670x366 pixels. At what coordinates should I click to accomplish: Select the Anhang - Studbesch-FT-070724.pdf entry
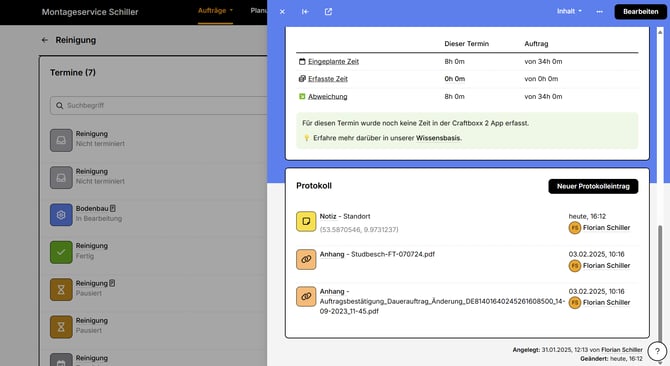pyautogui.click(x=377, y=254)
